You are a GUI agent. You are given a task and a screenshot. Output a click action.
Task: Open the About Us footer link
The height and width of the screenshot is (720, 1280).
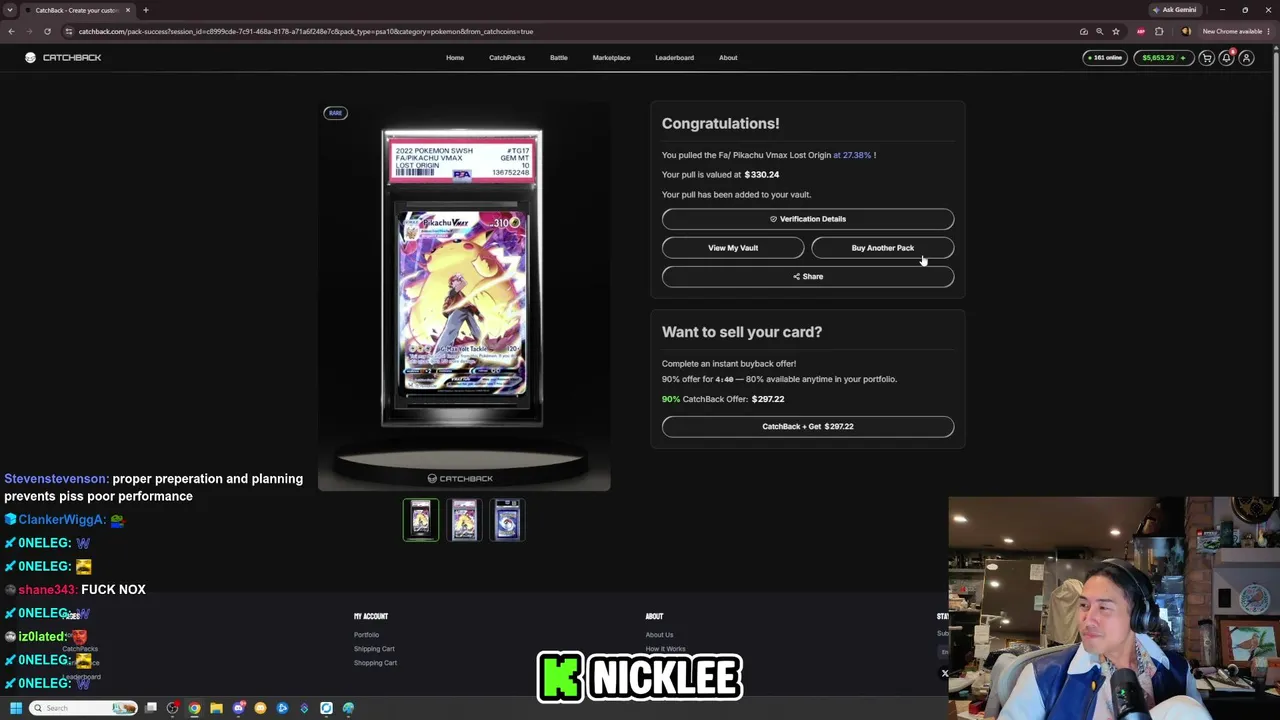click(x=659, y=635)
